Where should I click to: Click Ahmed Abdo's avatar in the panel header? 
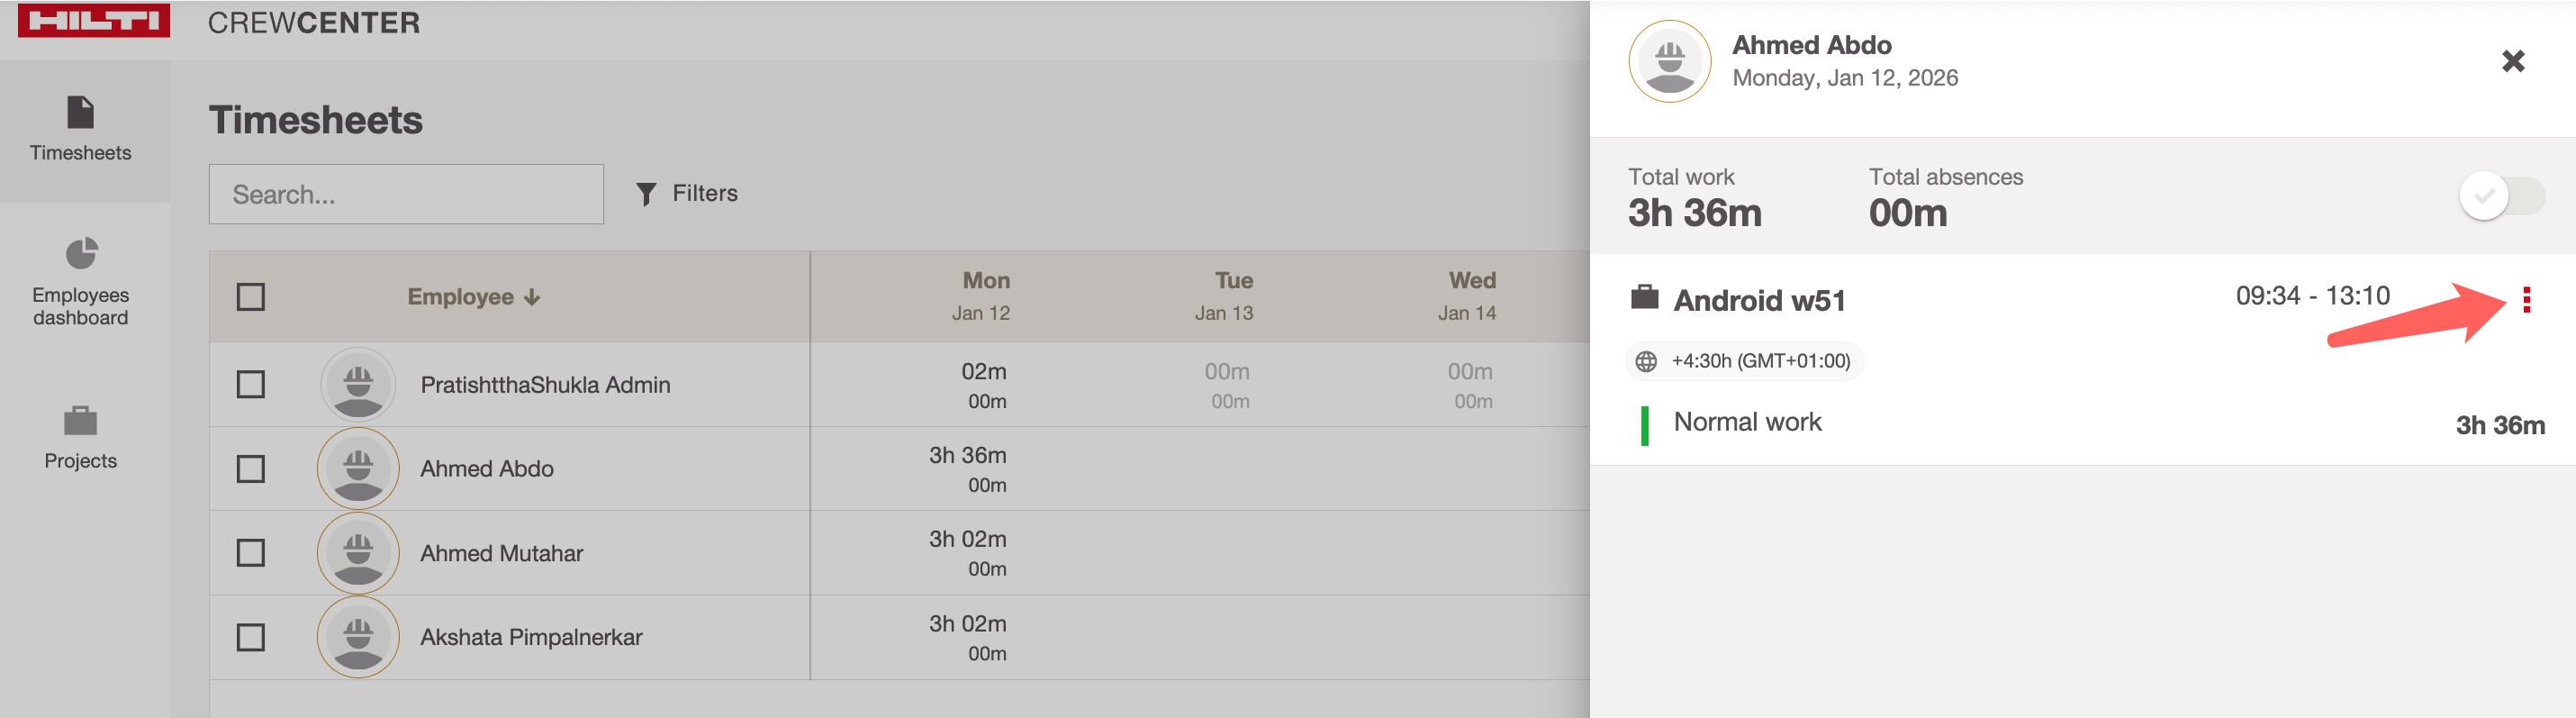1669,62
